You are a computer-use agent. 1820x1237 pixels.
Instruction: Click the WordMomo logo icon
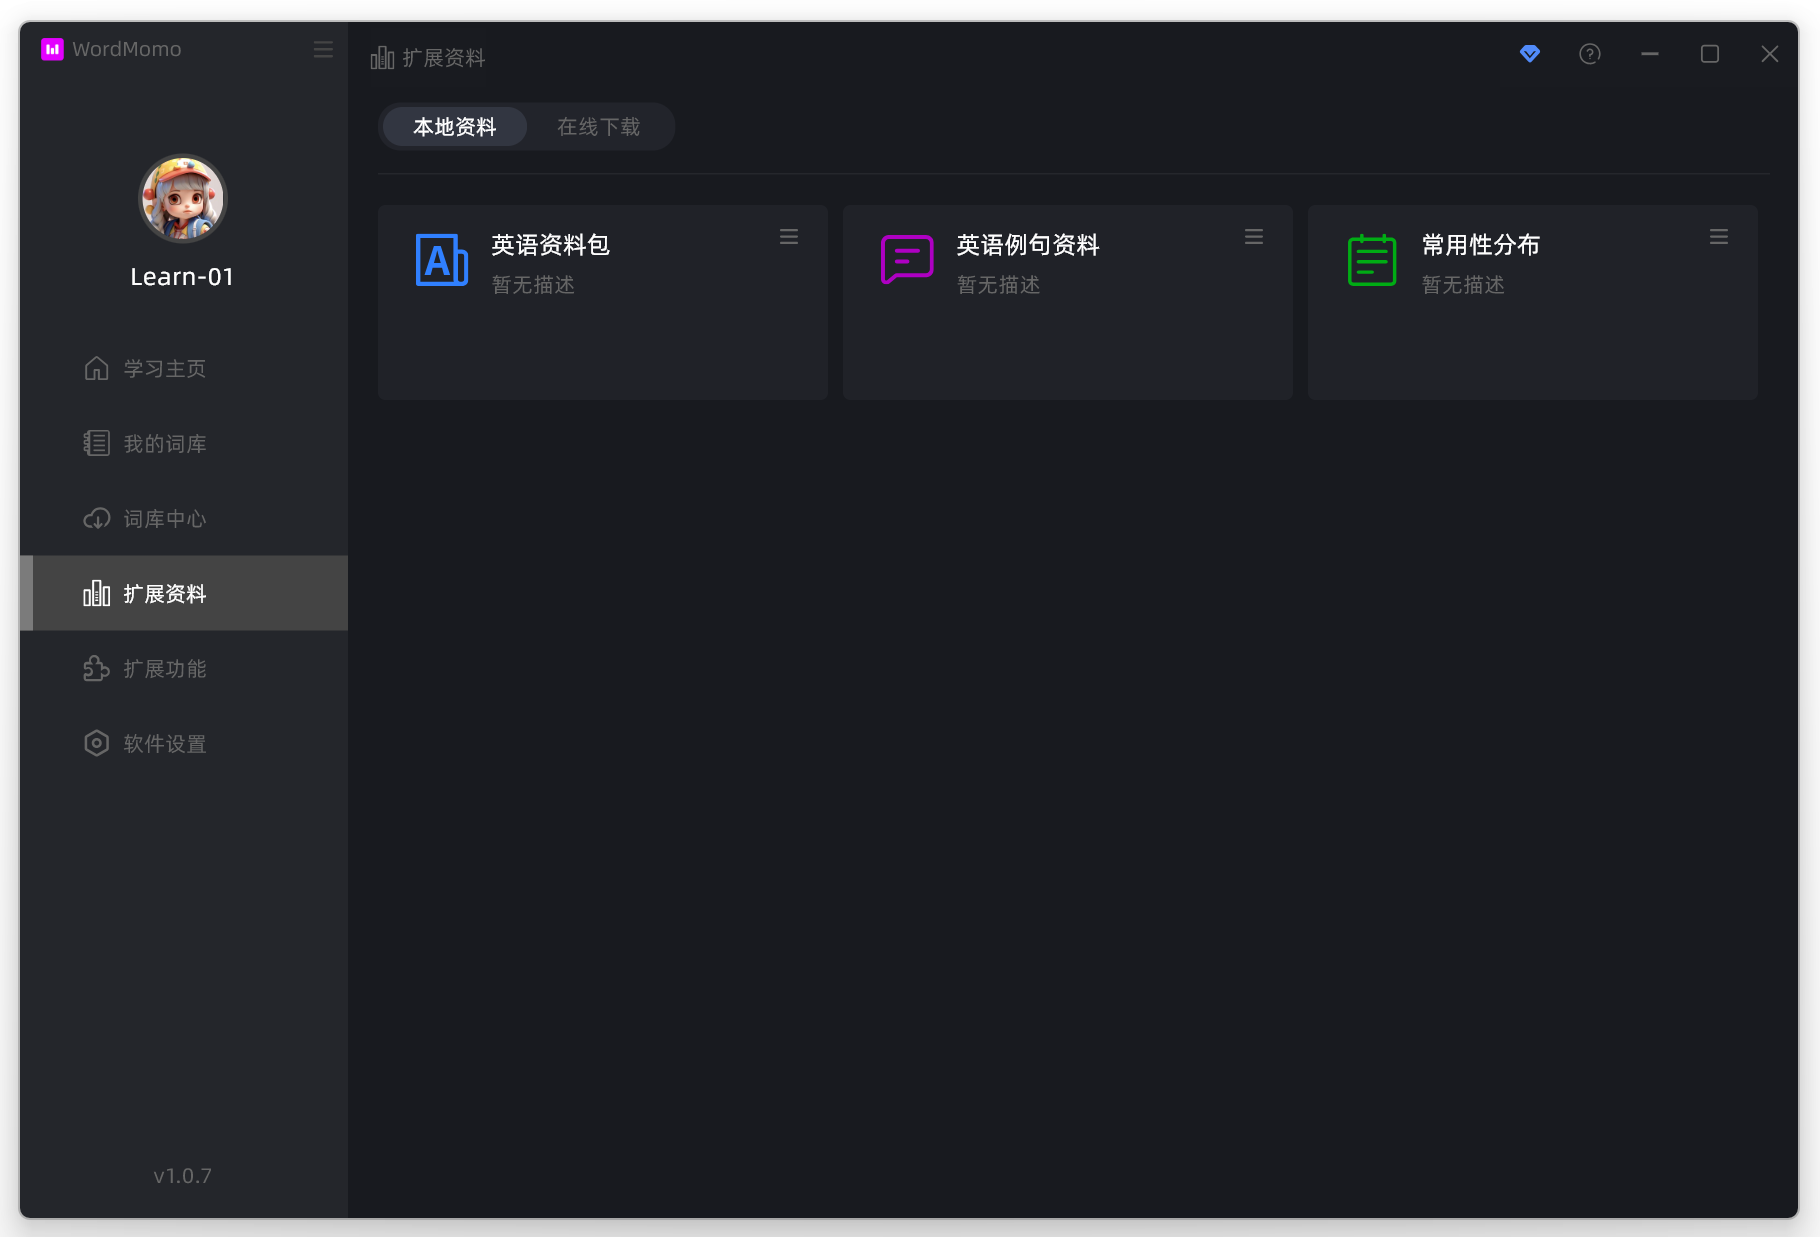[x=52, y=49]
